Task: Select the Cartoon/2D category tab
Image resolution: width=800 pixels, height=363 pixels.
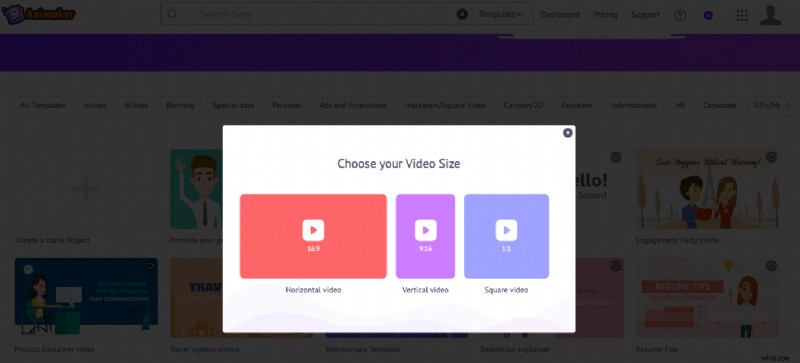Action: tap(523, 105)
